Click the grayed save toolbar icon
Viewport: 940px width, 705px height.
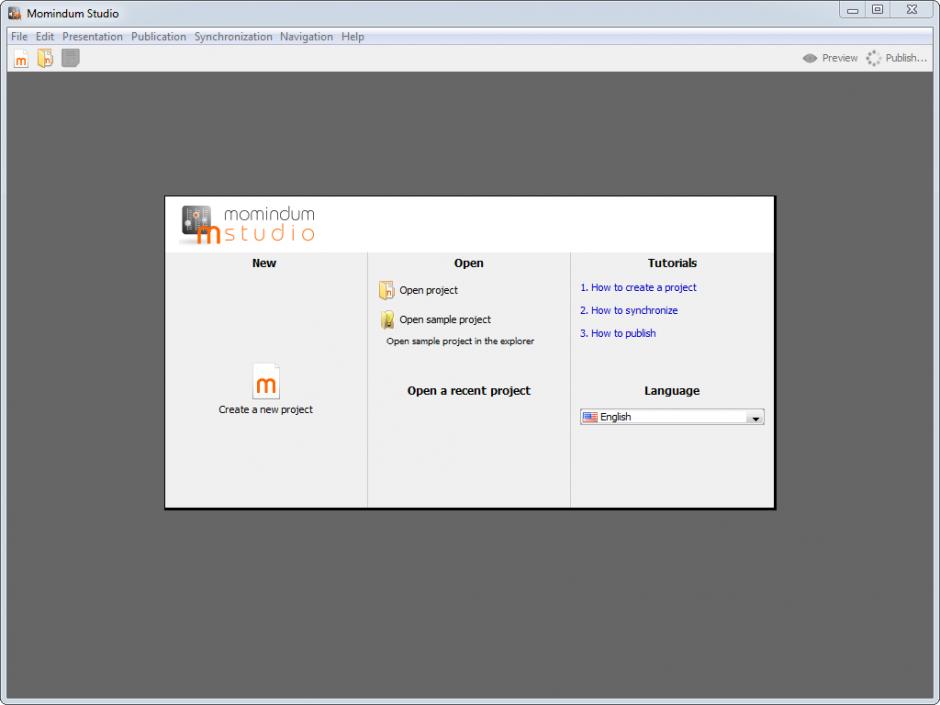point(70,58)
